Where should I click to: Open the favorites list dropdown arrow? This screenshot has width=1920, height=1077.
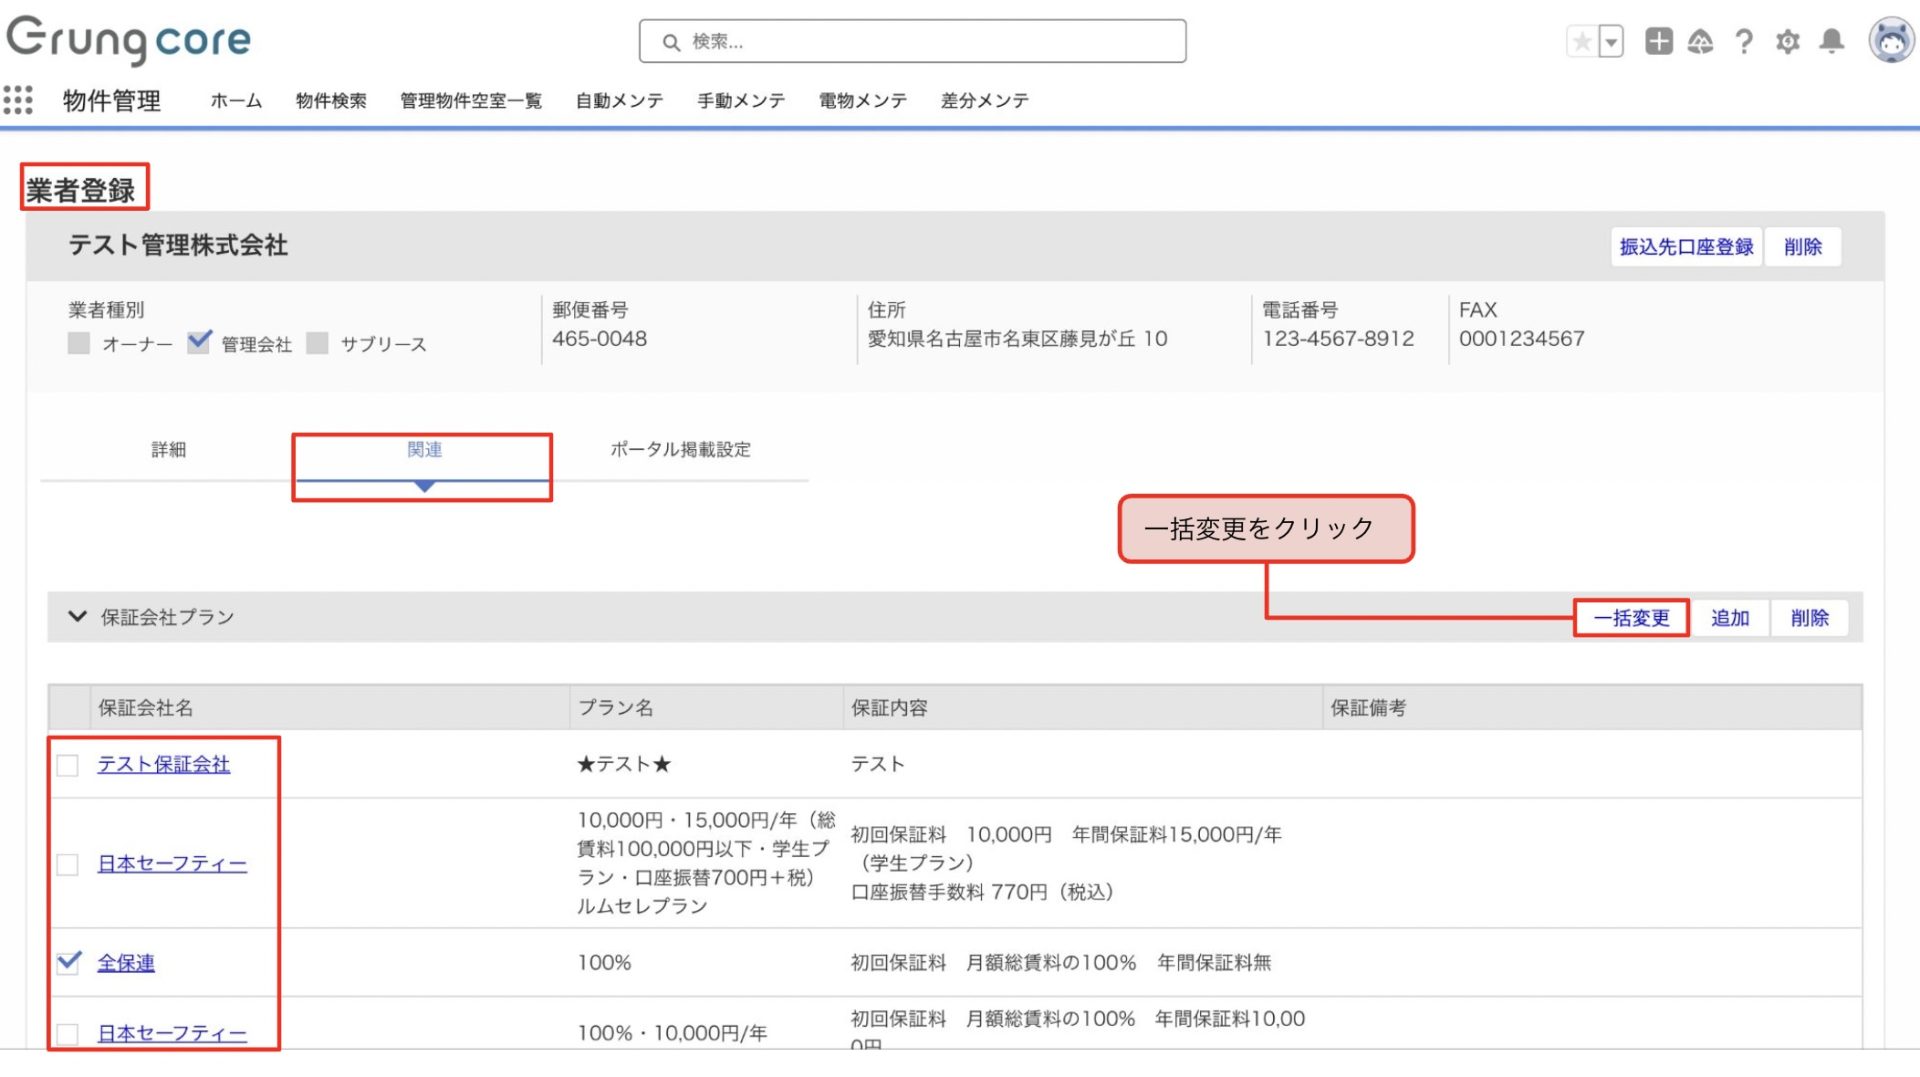coord(1611,42)
